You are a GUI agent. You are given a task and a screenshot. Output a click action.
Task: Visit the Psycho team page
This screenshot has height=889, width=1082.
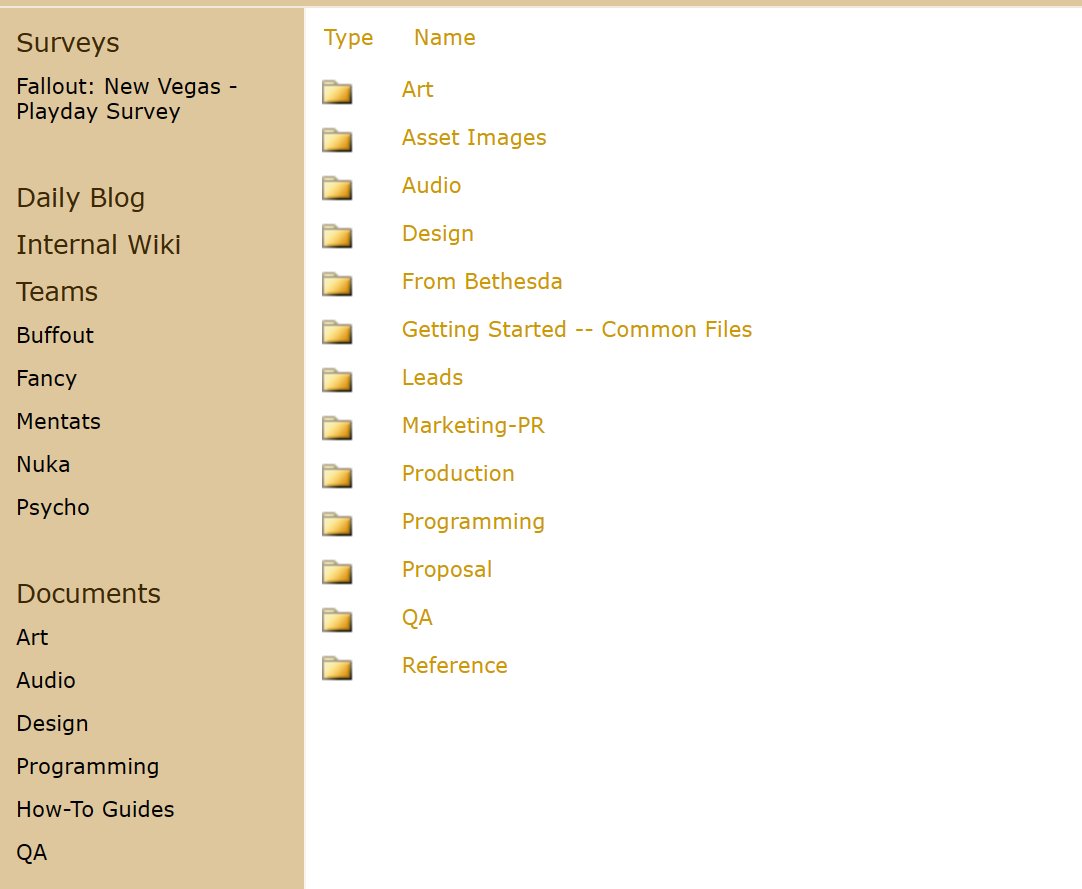tap(53, 508)
